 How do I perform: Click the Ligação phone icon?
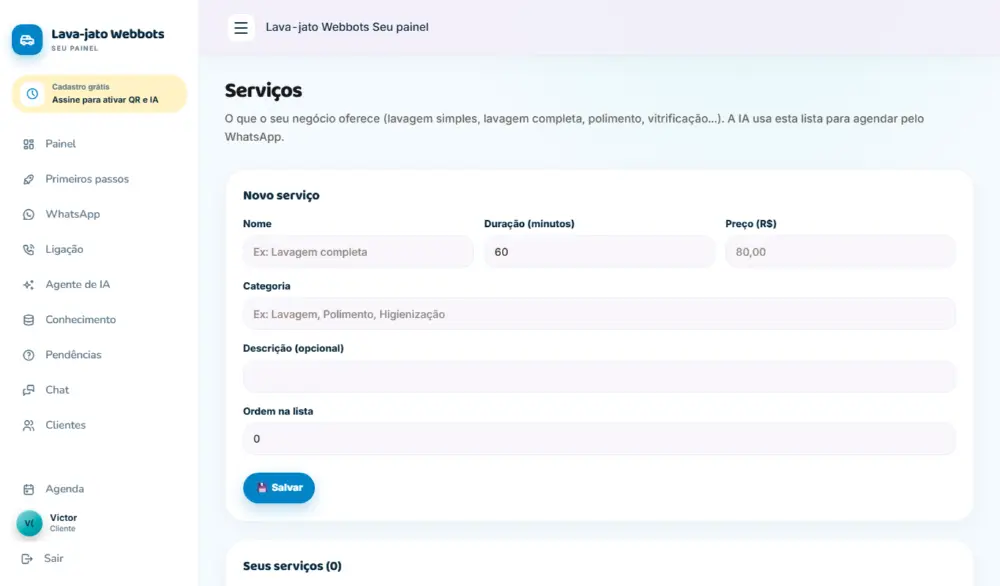[x=29, y=249]
